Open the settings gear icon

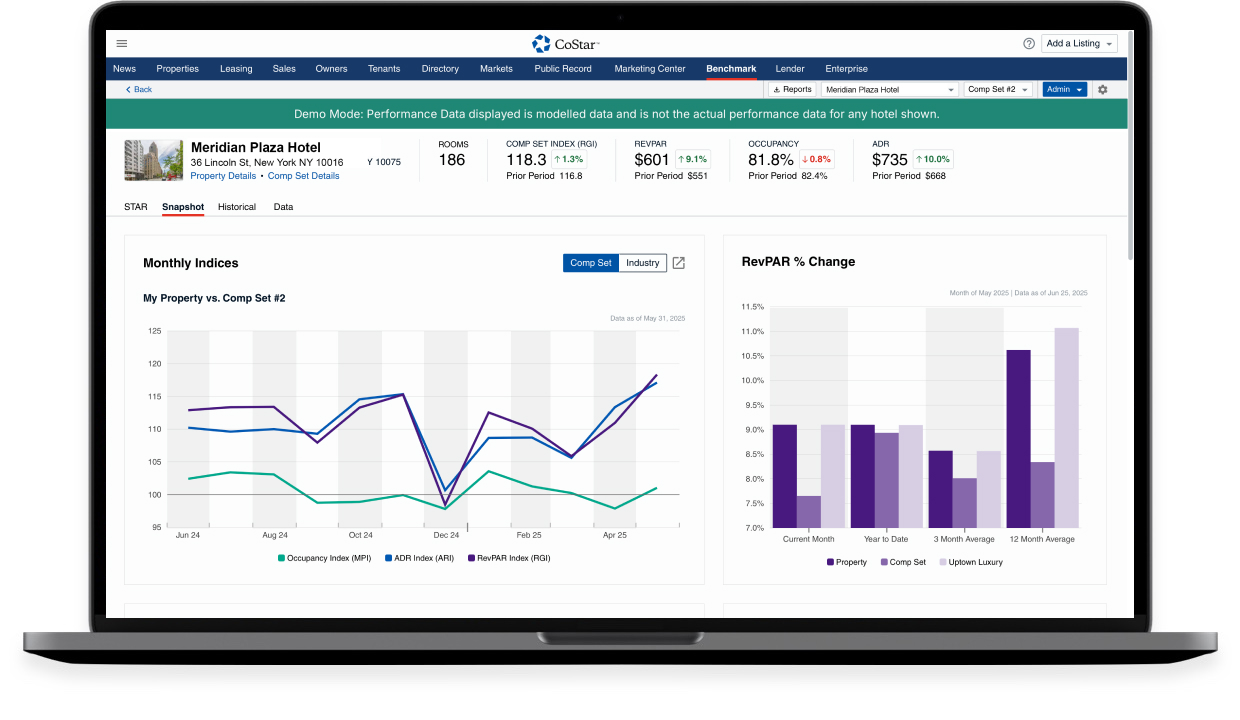point(1103,90)
